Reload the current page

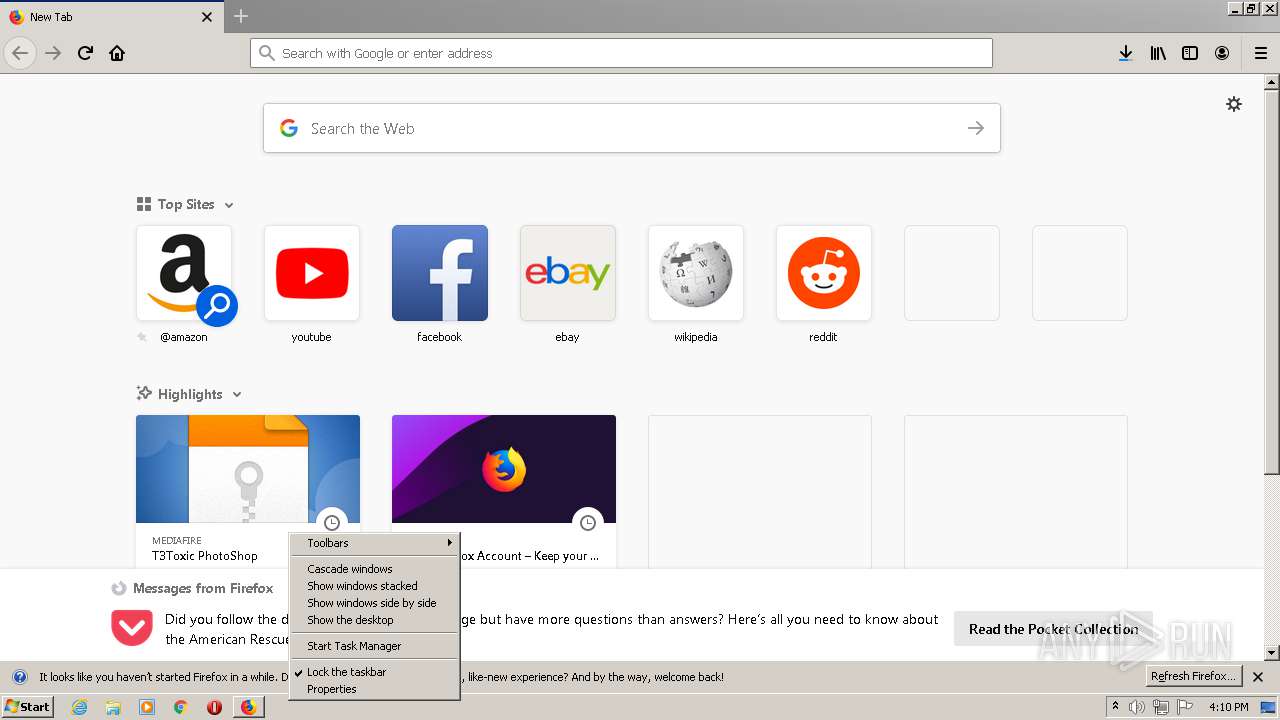pyautogui.click(x=86, y=53)
